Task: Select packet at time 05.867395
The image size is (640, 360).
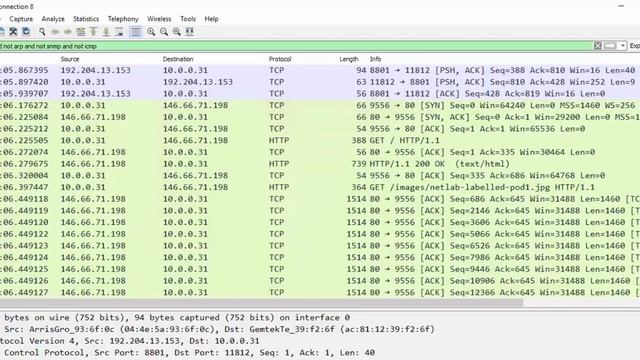Action: (320, 70)
